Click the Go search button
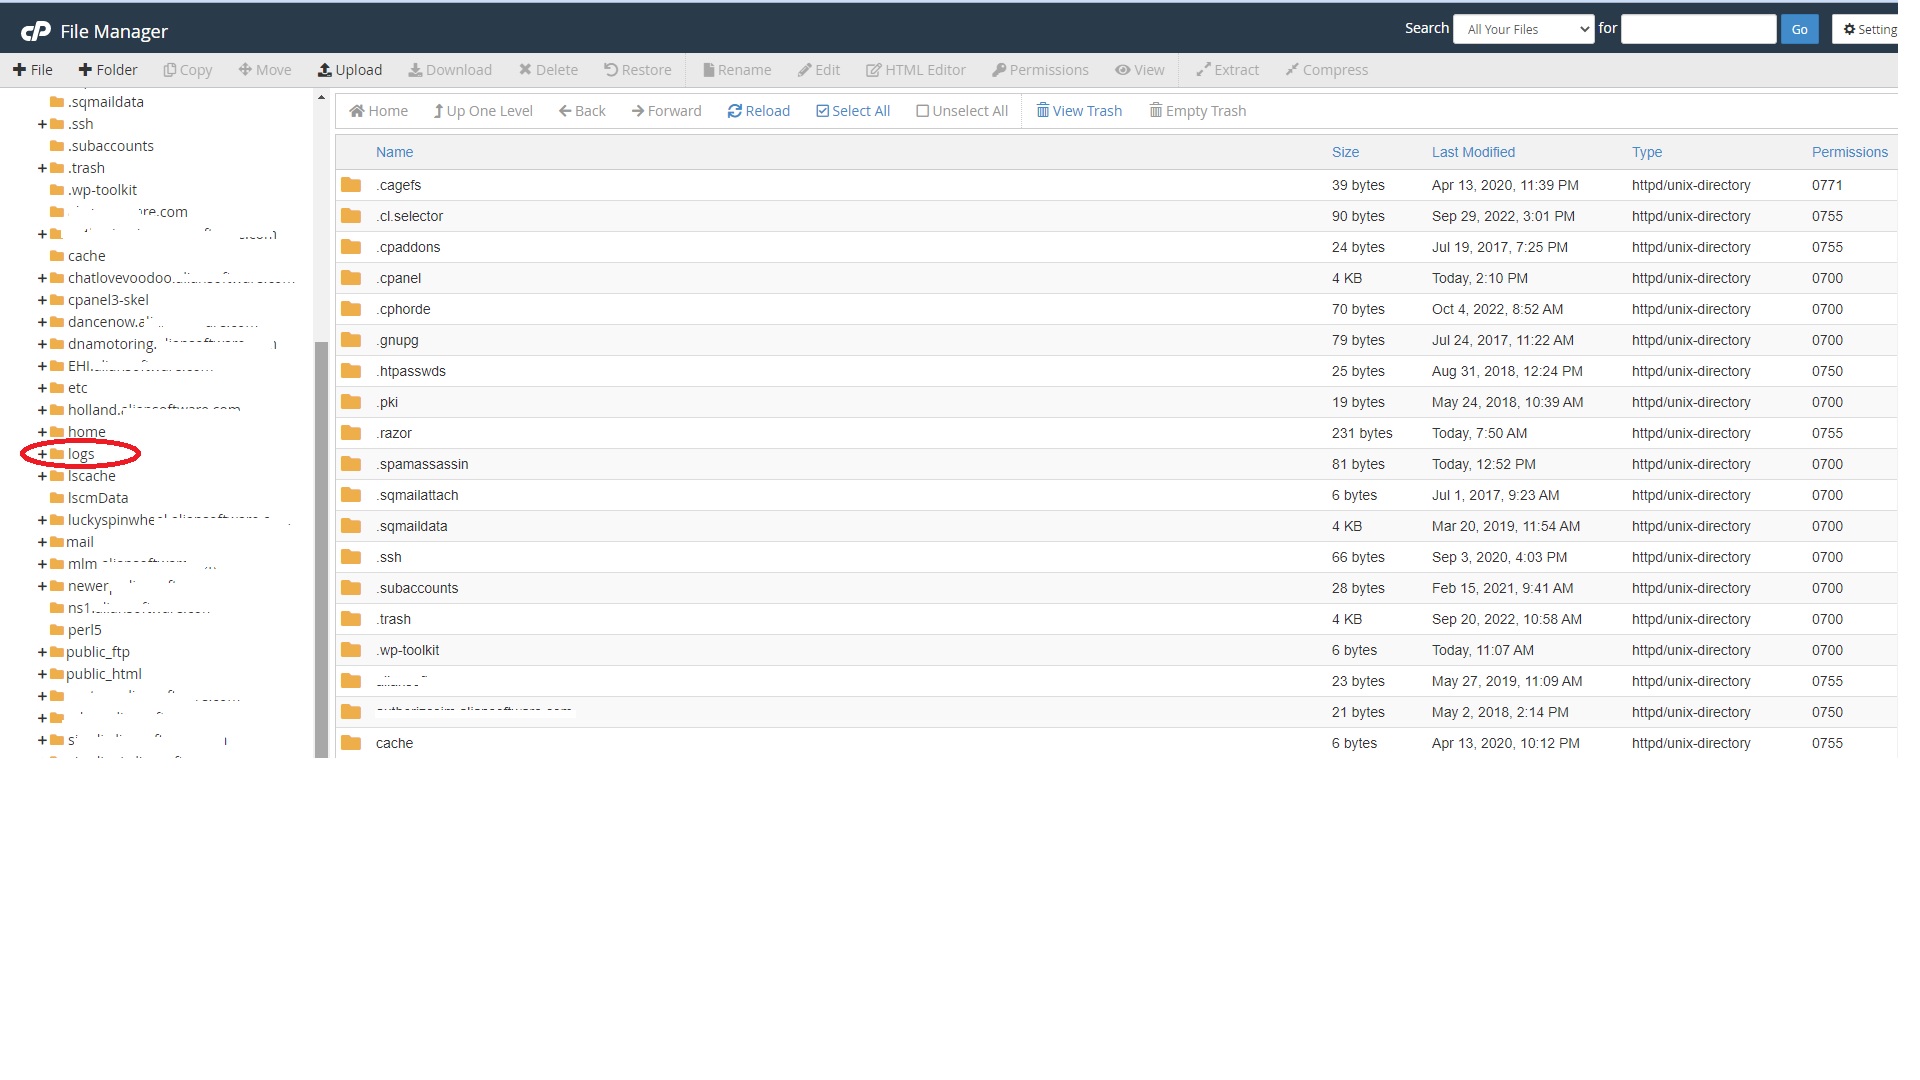 [x=1799, y=29]
